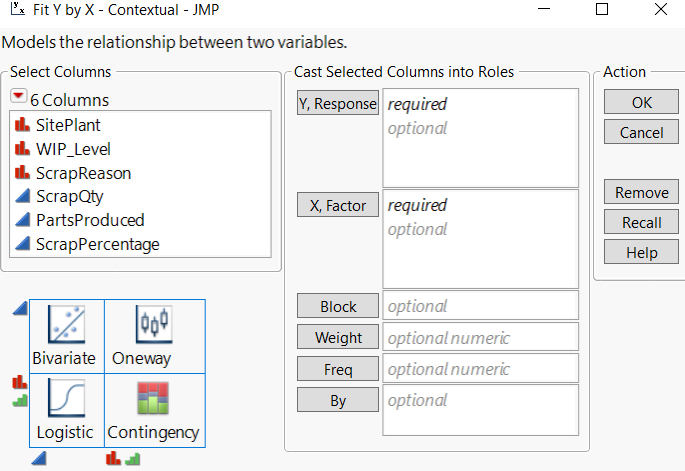Click the Y, Response drop box
Screen dimensions: 685x471
click(x=480, y=138)
